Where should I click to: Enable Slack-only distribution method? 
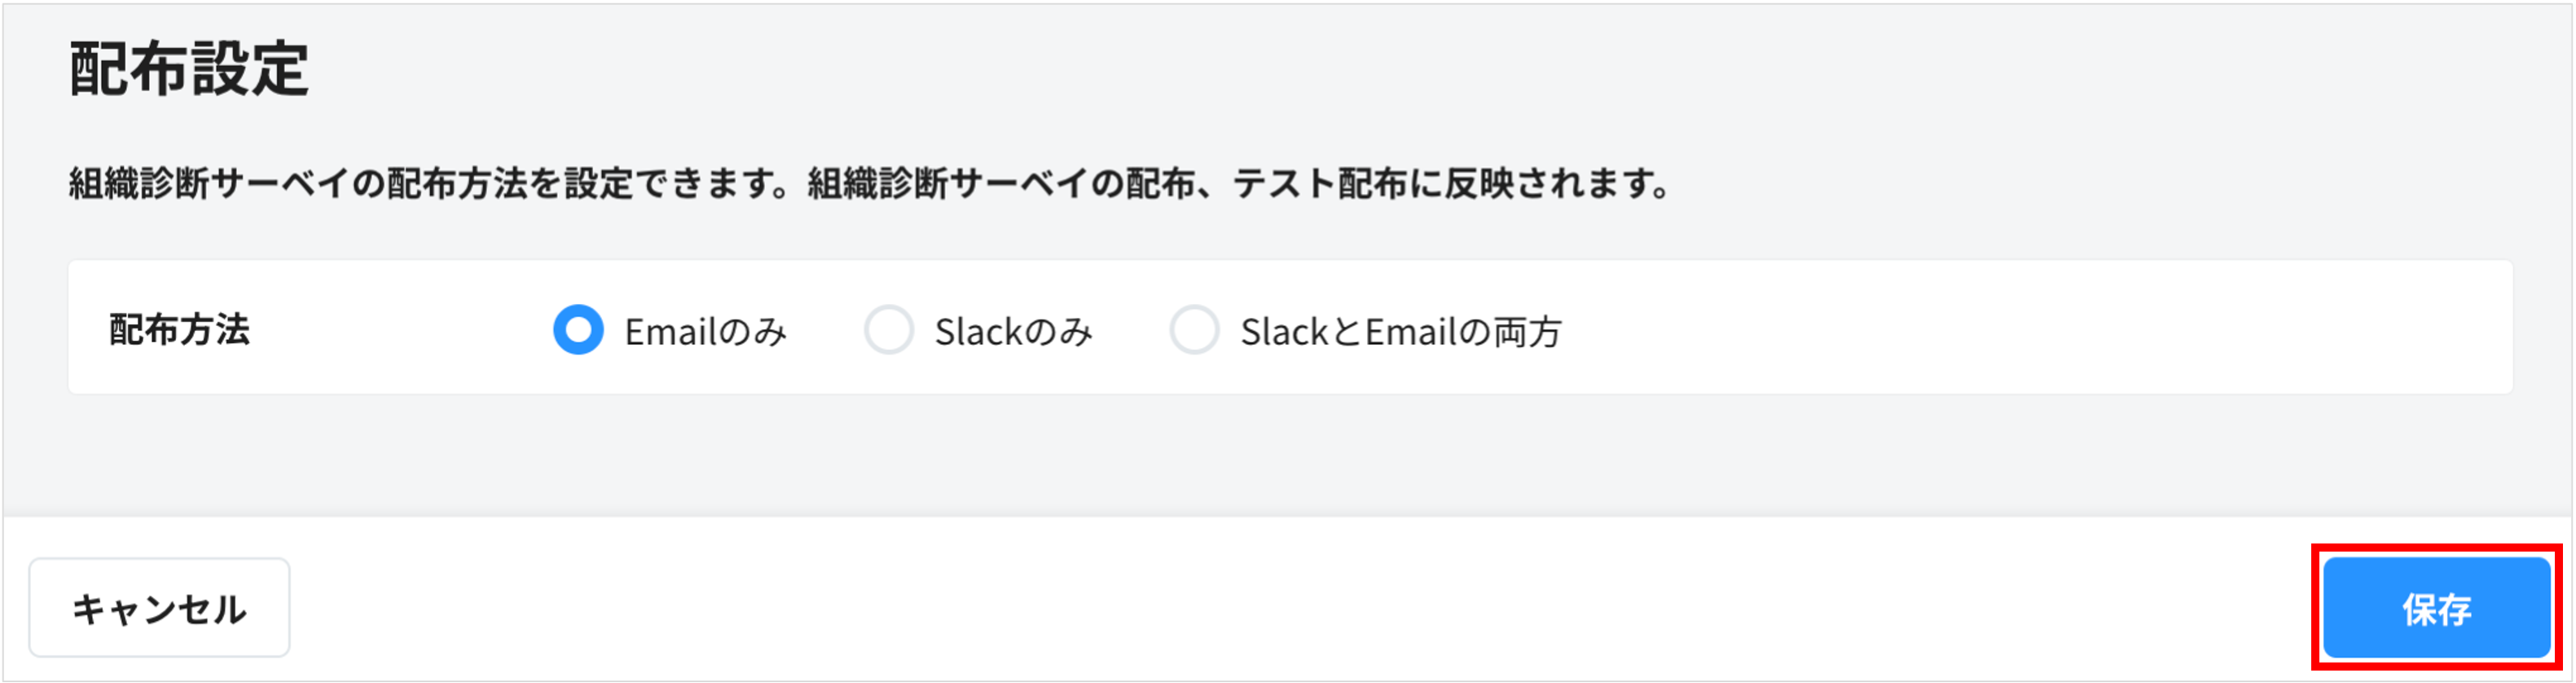coord(890,330)
